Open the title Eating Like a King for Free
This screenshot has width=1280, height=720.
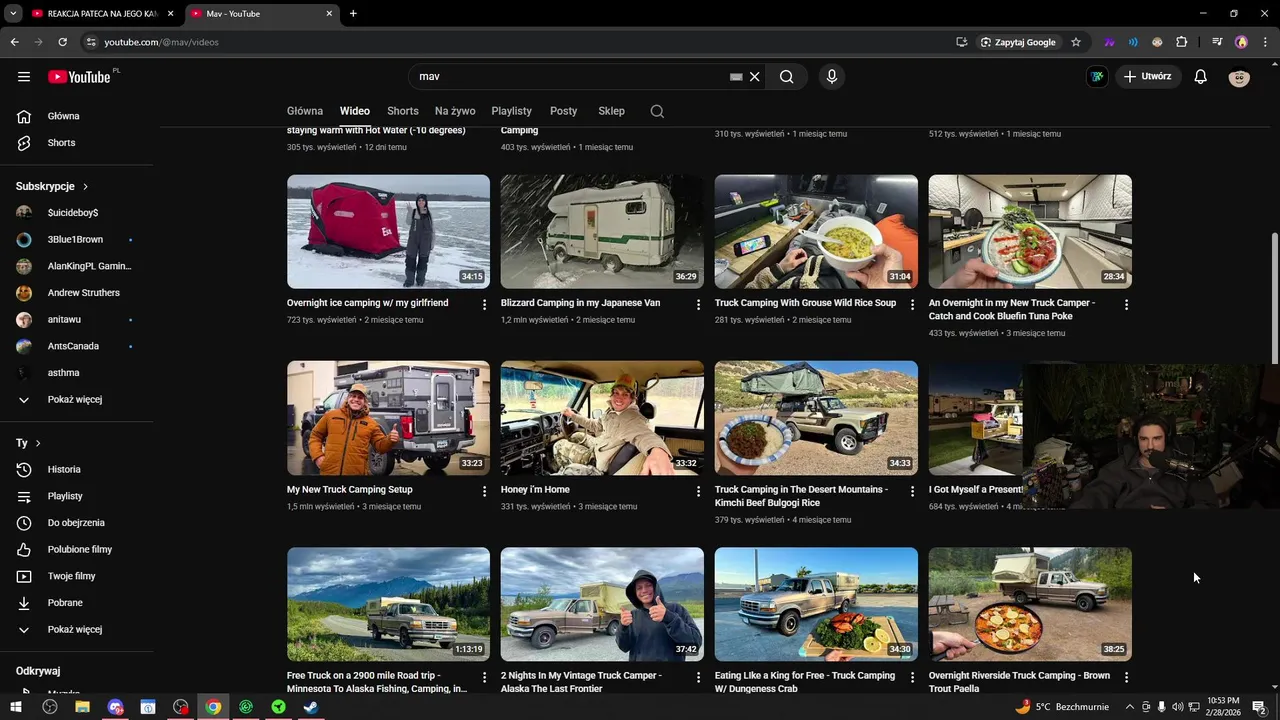pyautogui.click(x=805, y=682)
